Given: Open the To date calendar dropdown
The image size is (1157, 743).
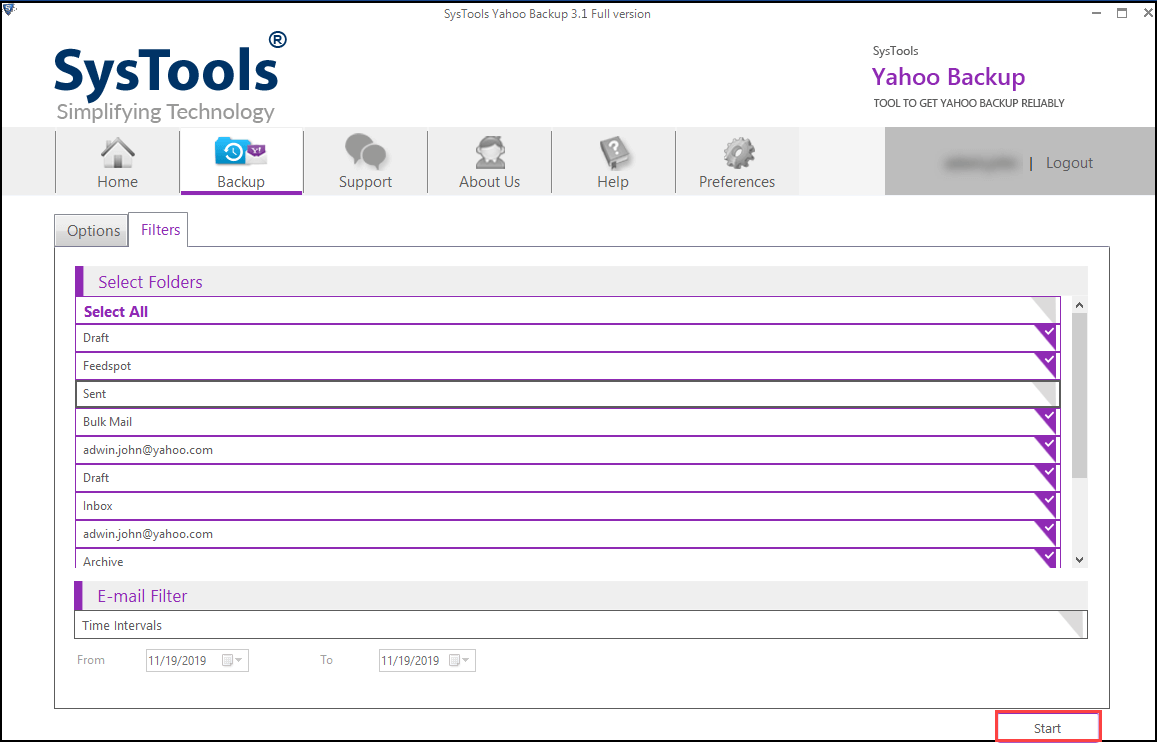Looking at the screenshot, I should tap(460, 660).
